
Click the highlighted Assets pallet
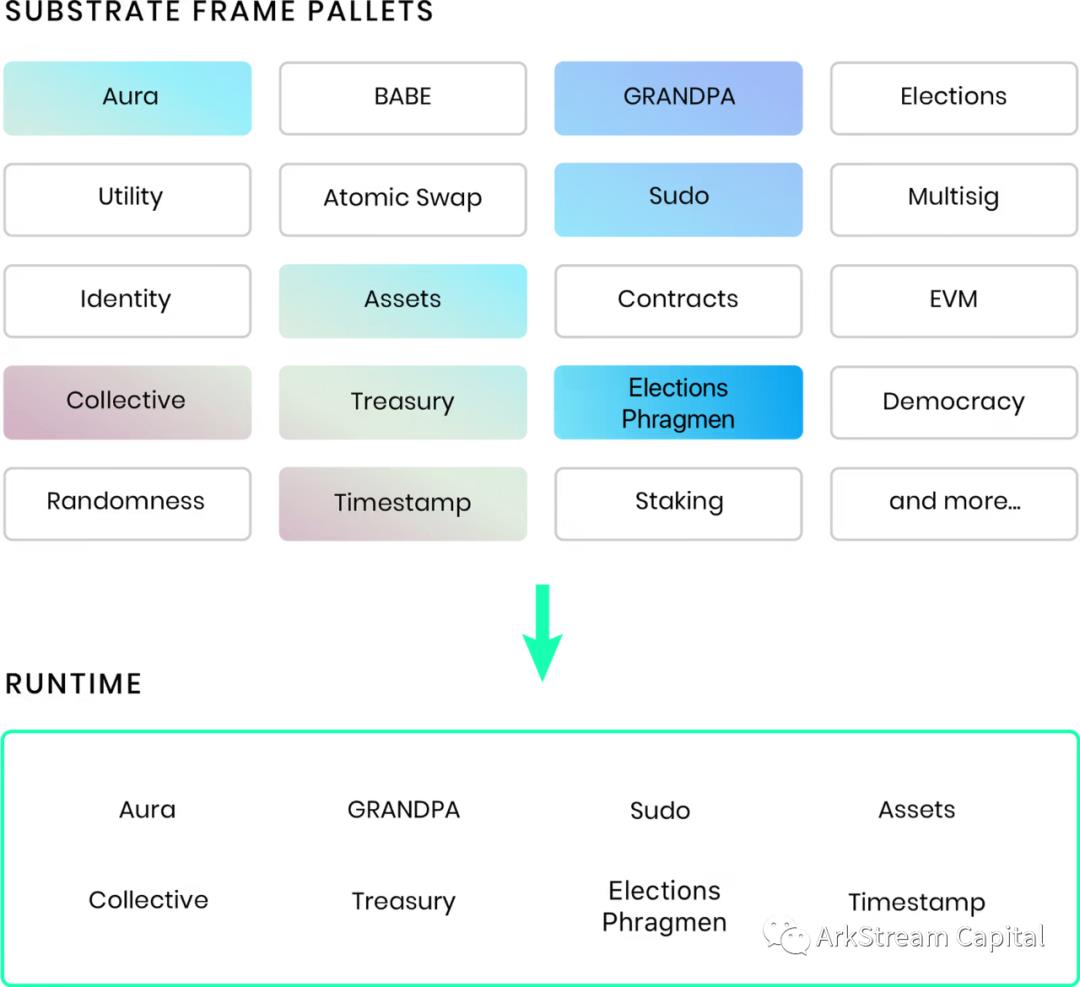pyautogui.click(x=403, y=300)
